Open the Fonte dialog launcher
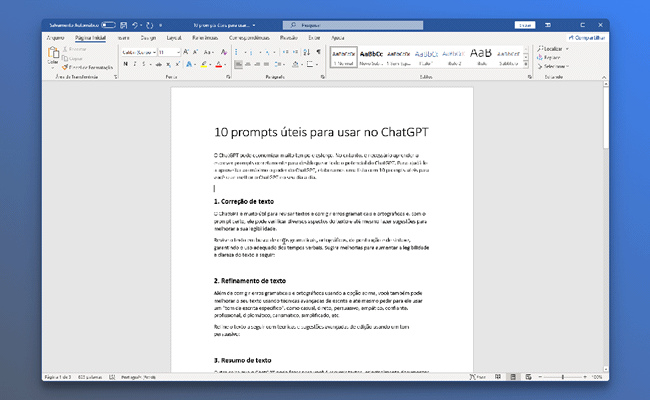This screenshot has width=650, height=400. click(x=228, y=77)
